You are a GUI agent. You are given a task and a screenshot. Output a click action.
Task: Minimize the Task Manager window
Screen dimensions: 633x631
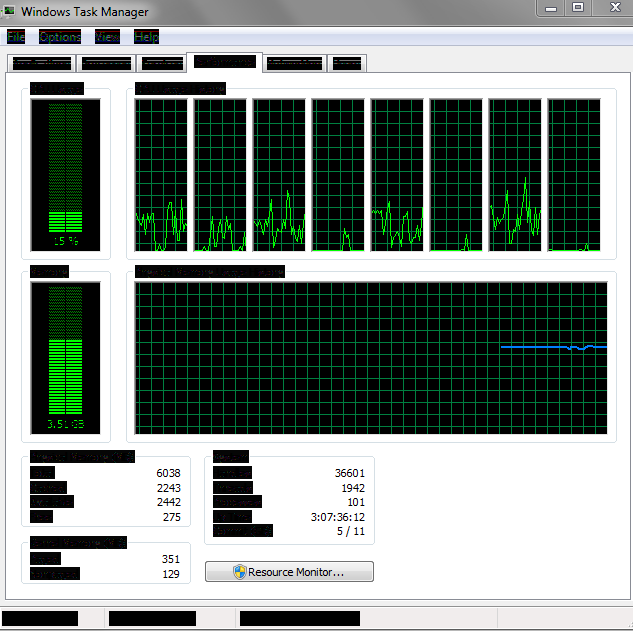point(551,8)
